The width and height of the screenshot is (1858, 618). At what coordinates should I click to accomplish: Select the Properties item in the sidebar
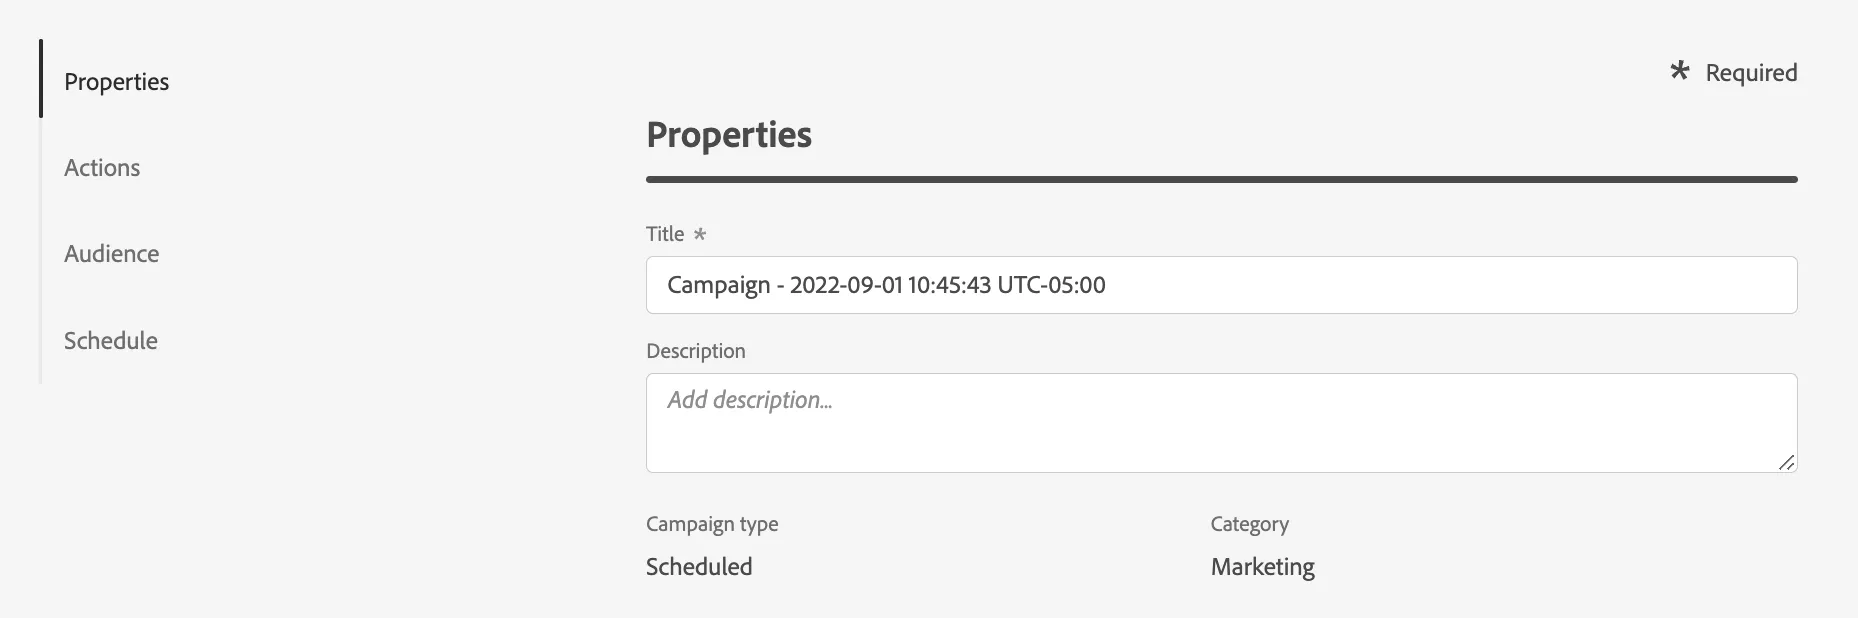click(116, 81)
